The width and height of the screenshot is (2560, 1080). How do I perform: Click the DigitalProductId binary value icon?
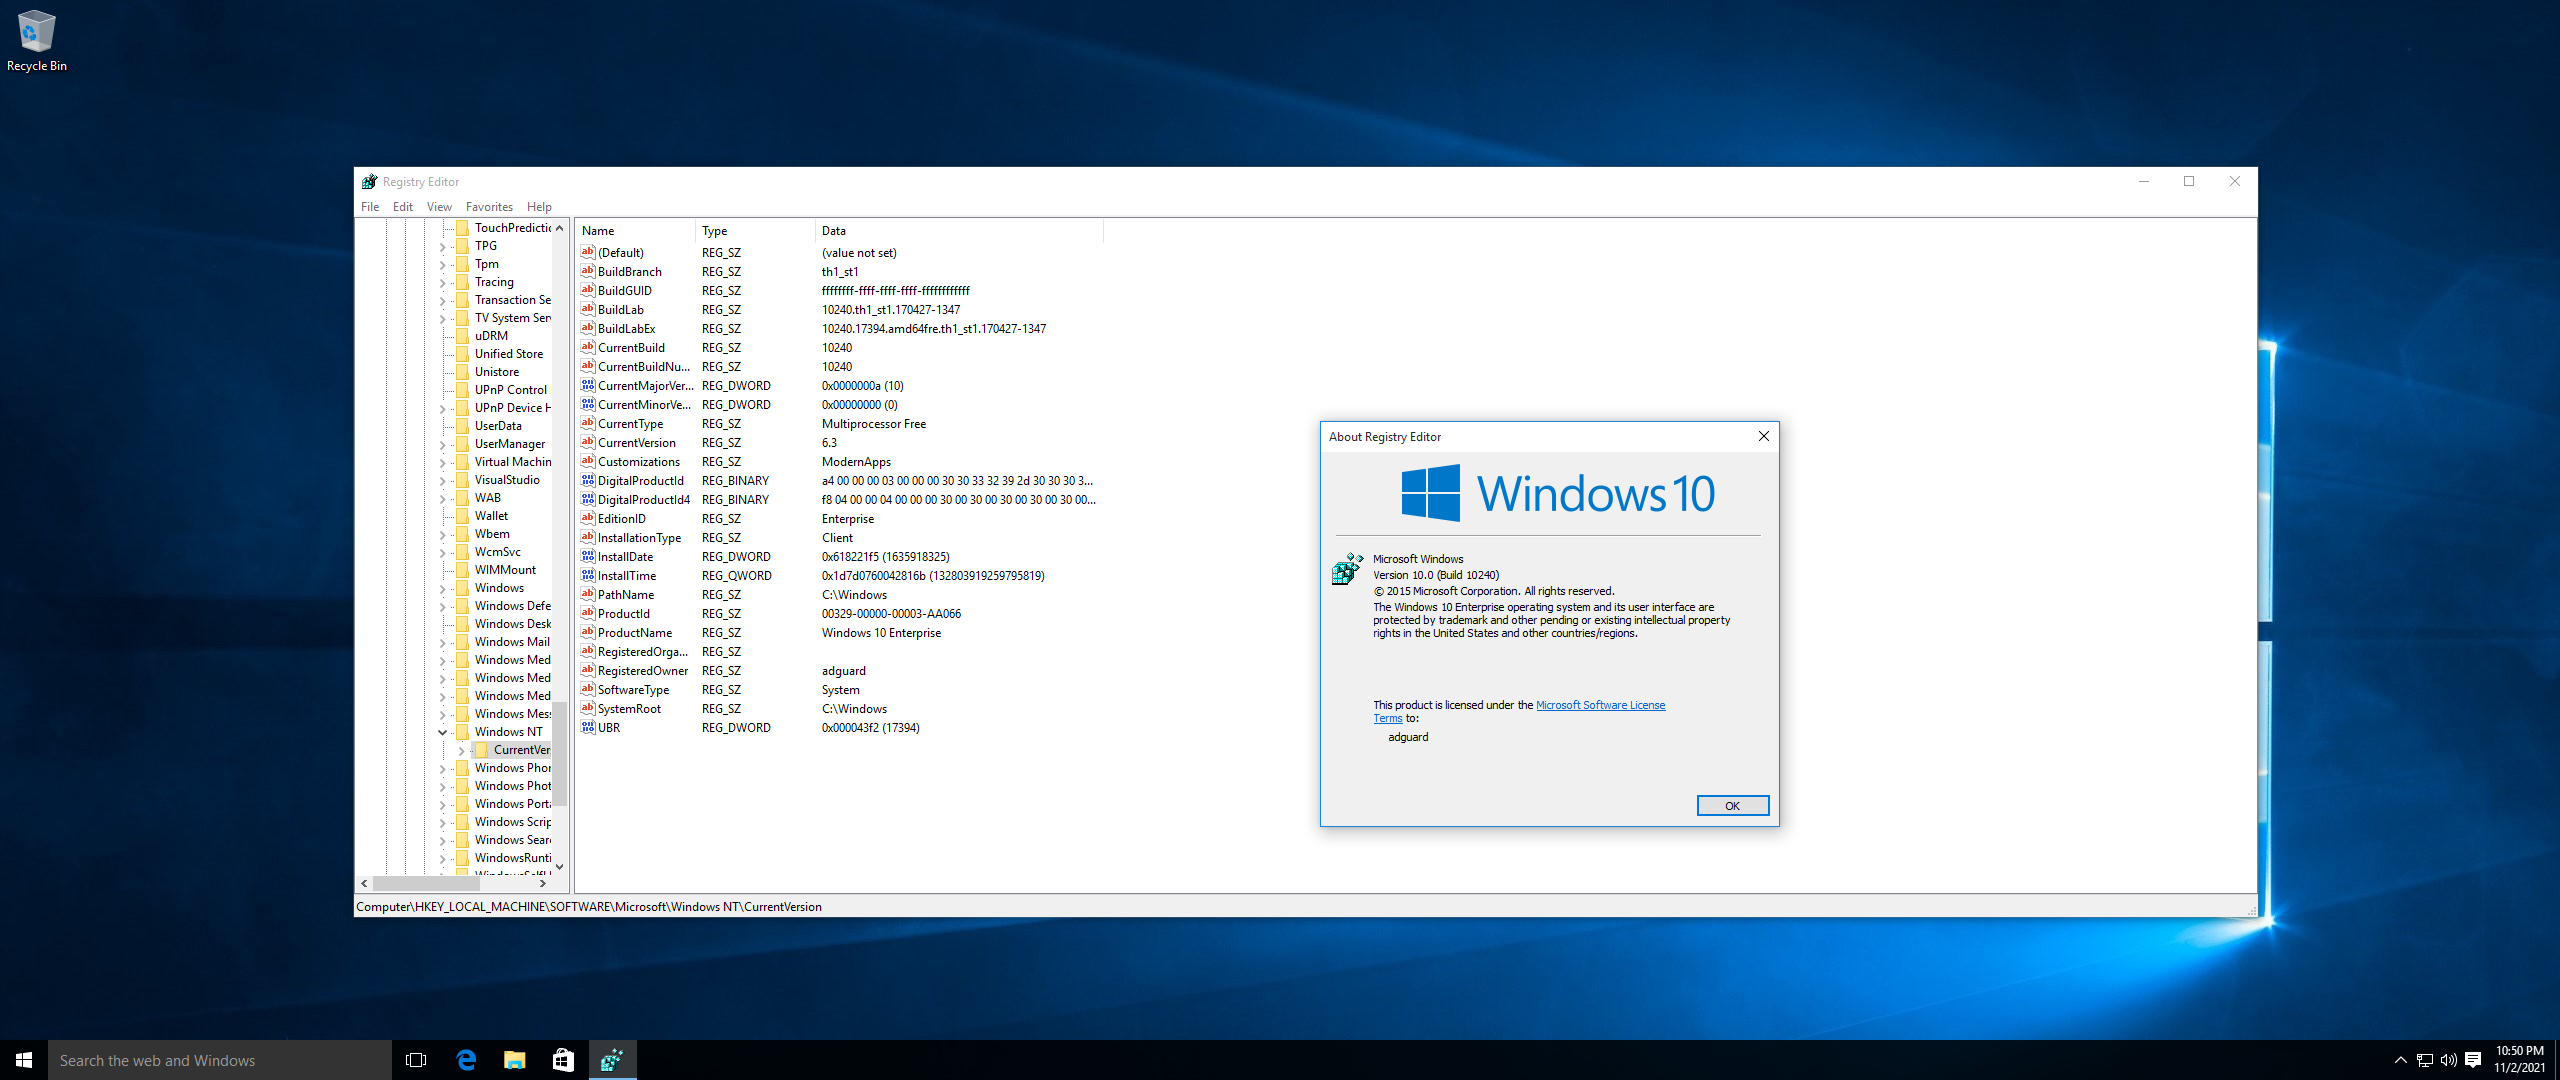coord(588,480)
